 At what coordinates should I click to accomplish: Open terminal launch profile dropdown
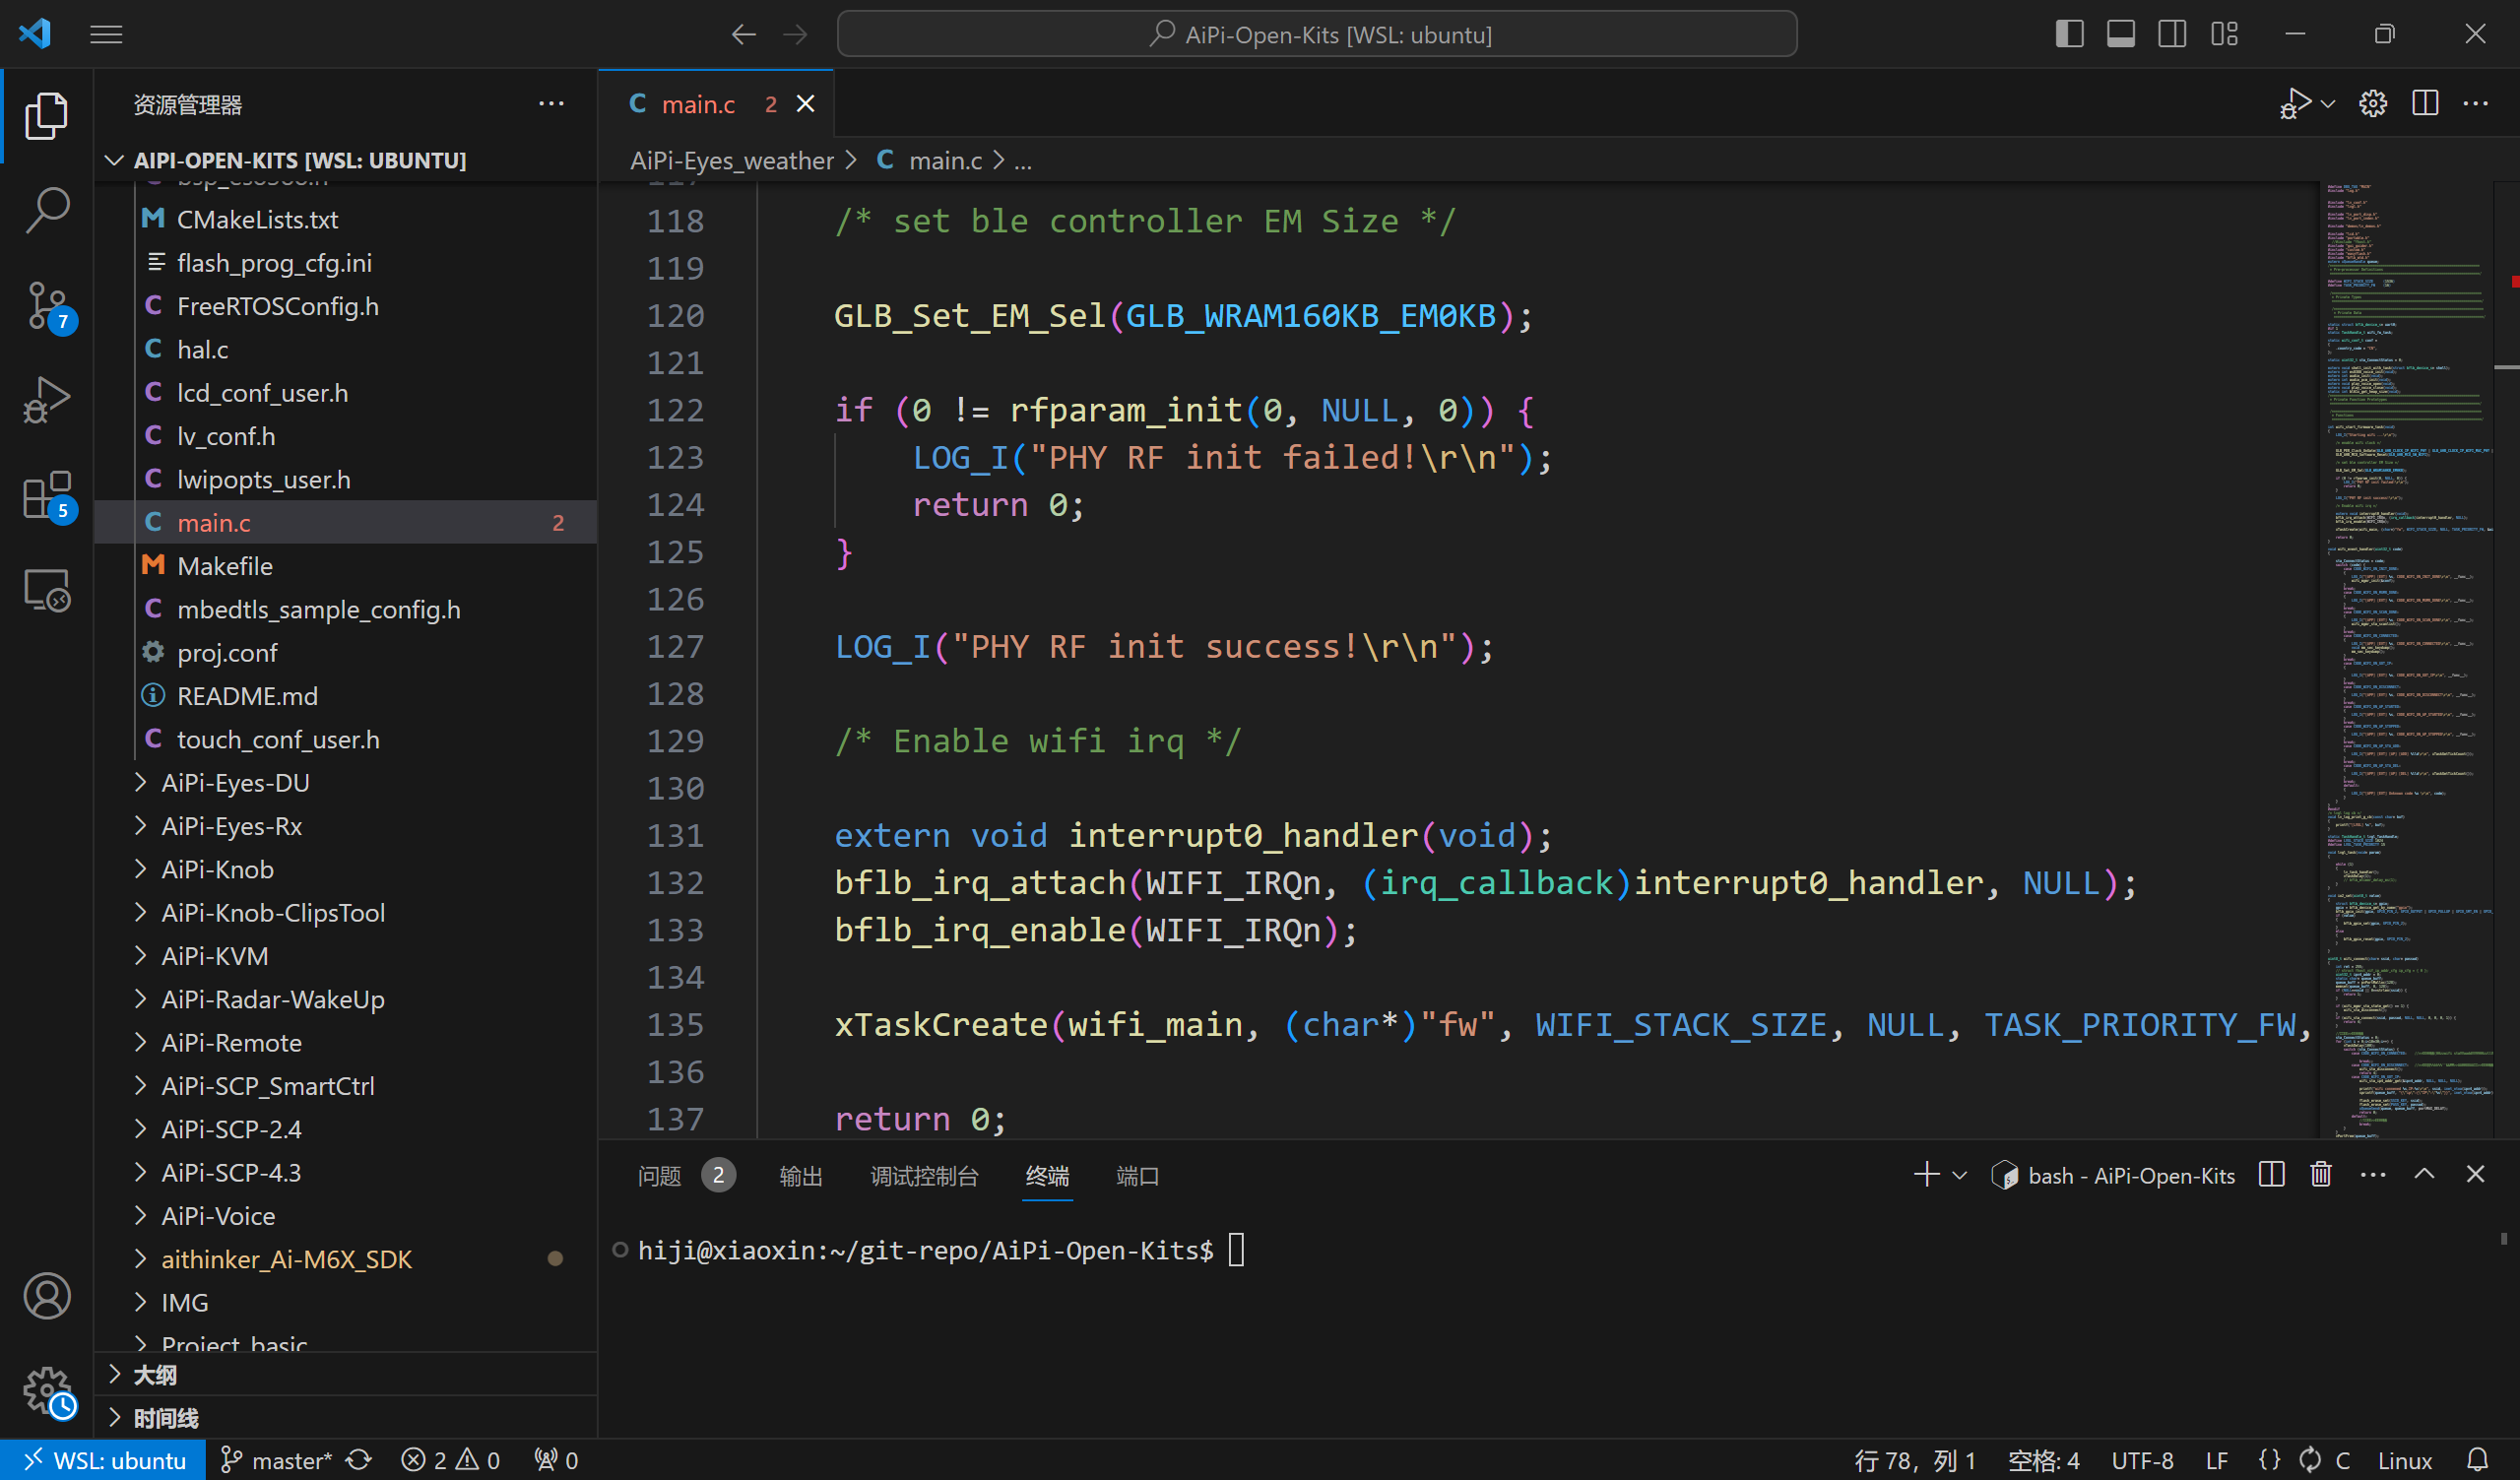pos(1960,1176)
